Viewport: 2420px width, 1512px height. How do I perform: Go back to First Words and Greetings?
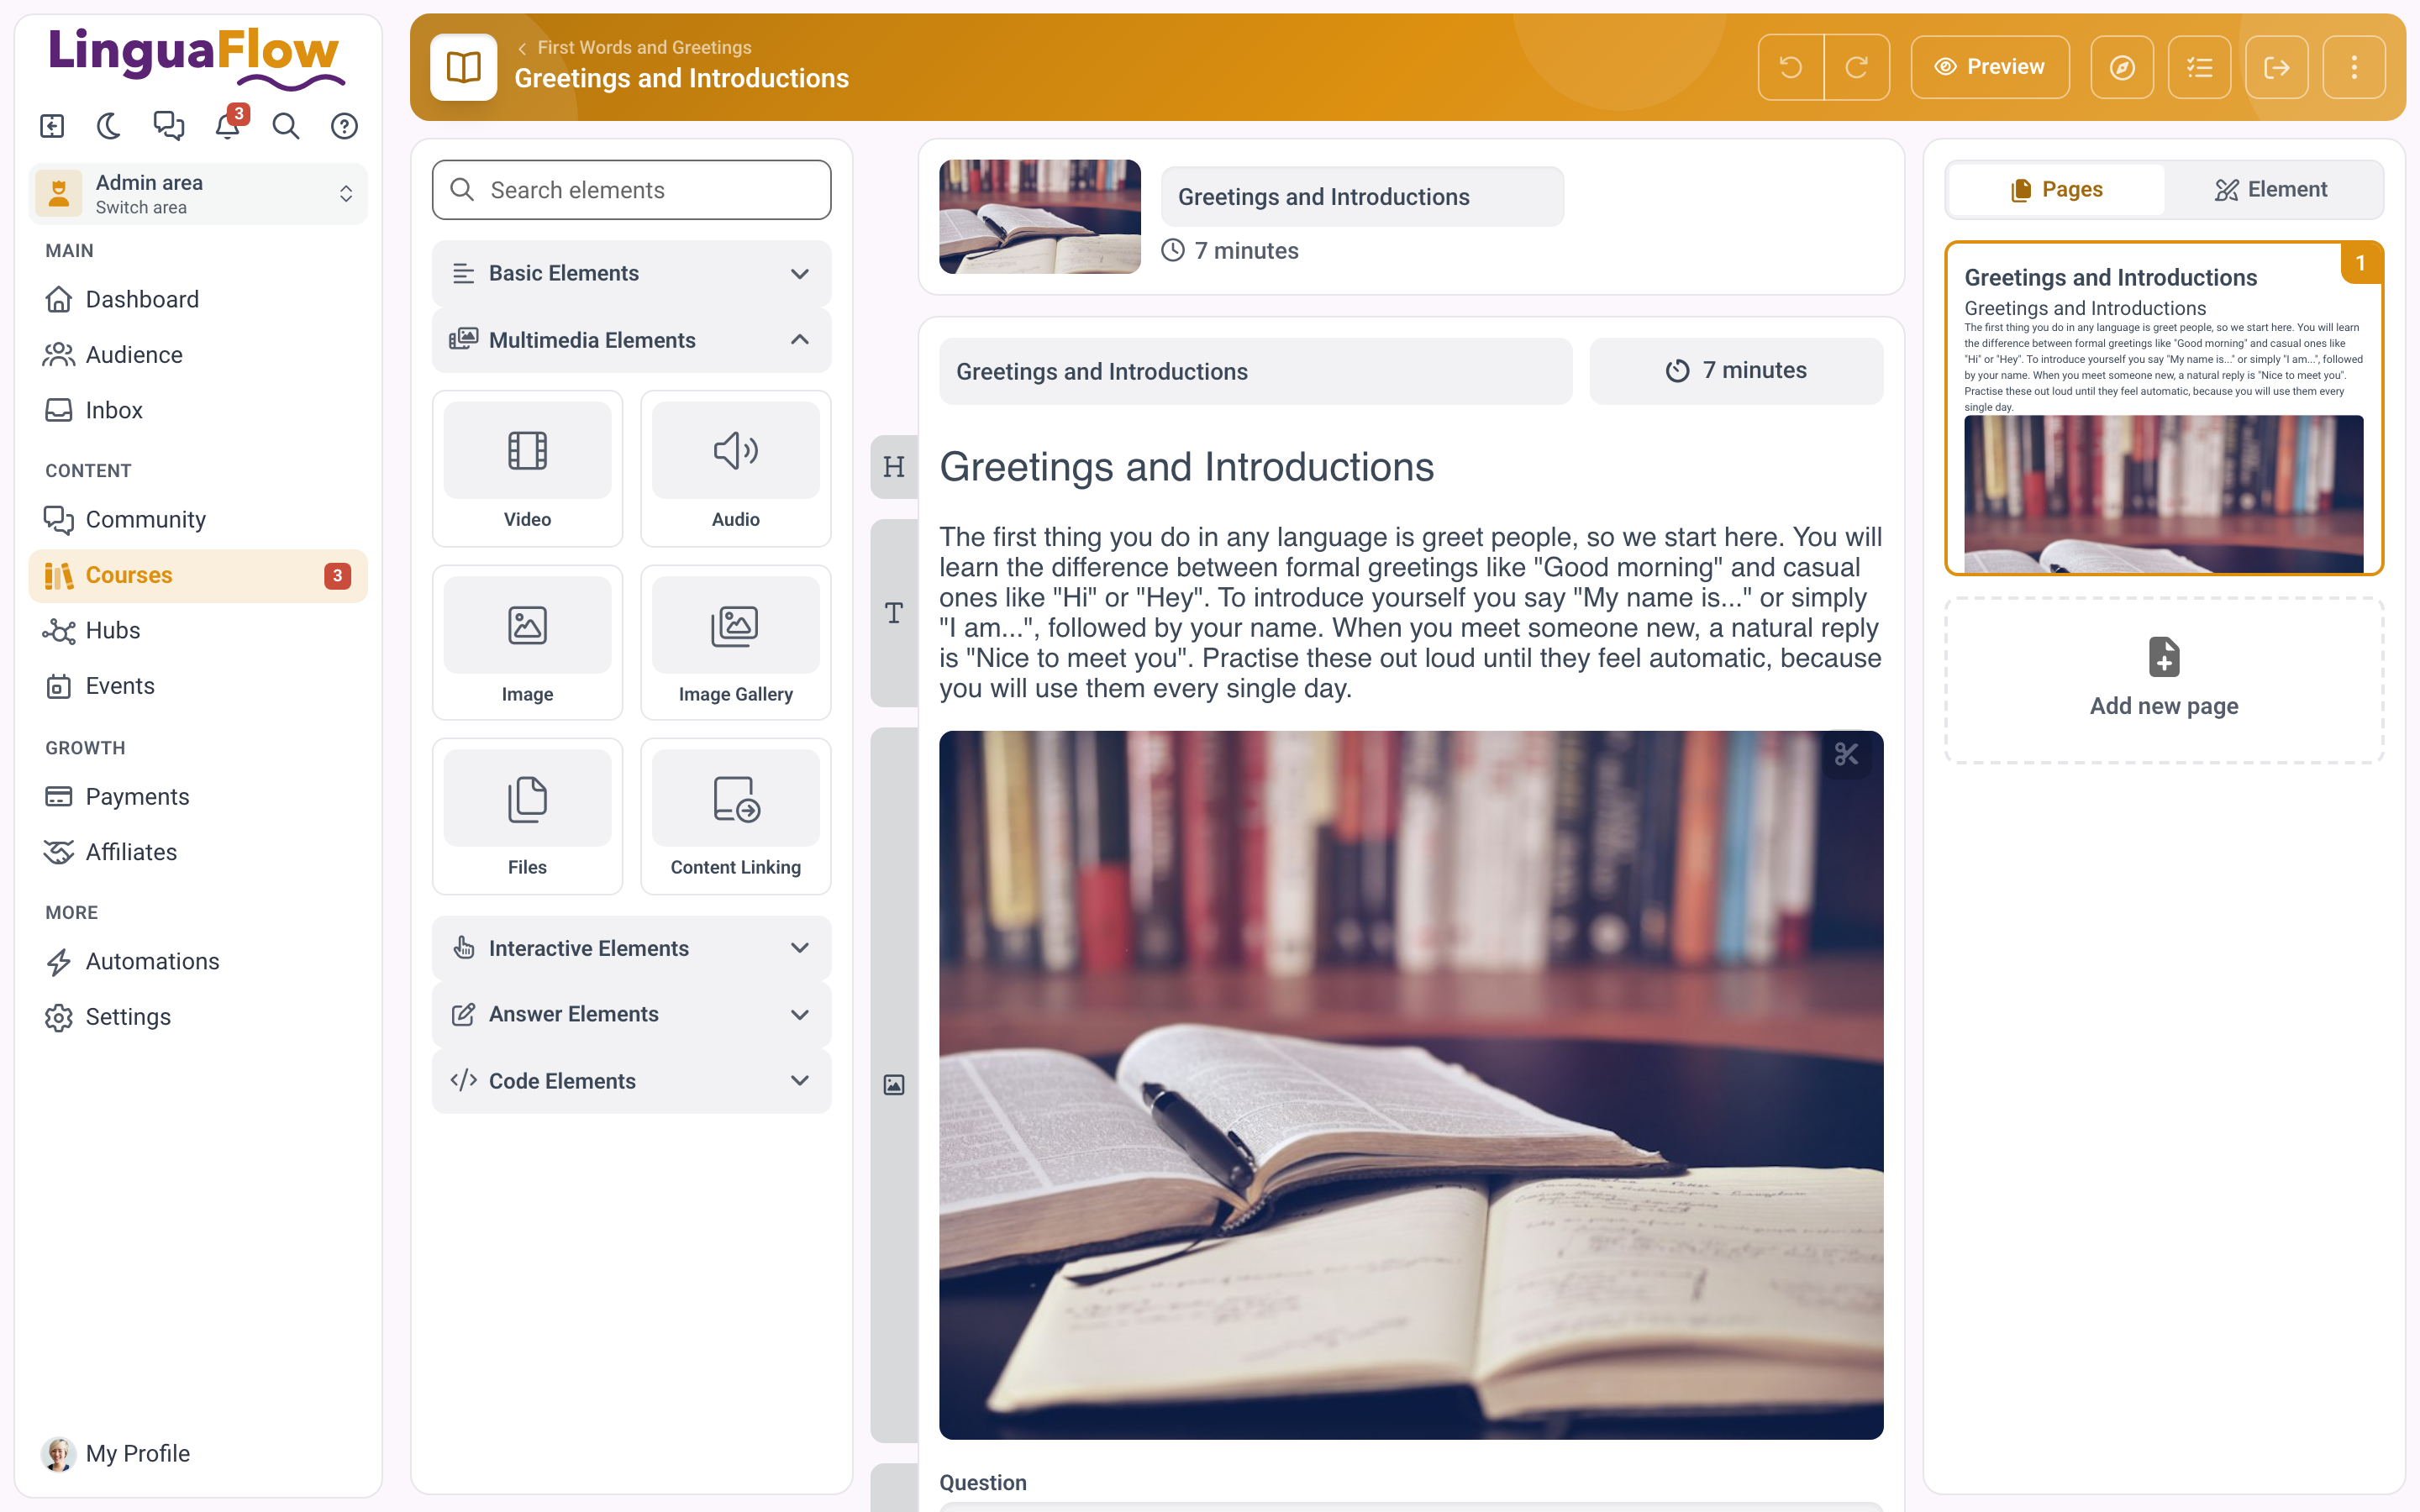tap(634, 47)
